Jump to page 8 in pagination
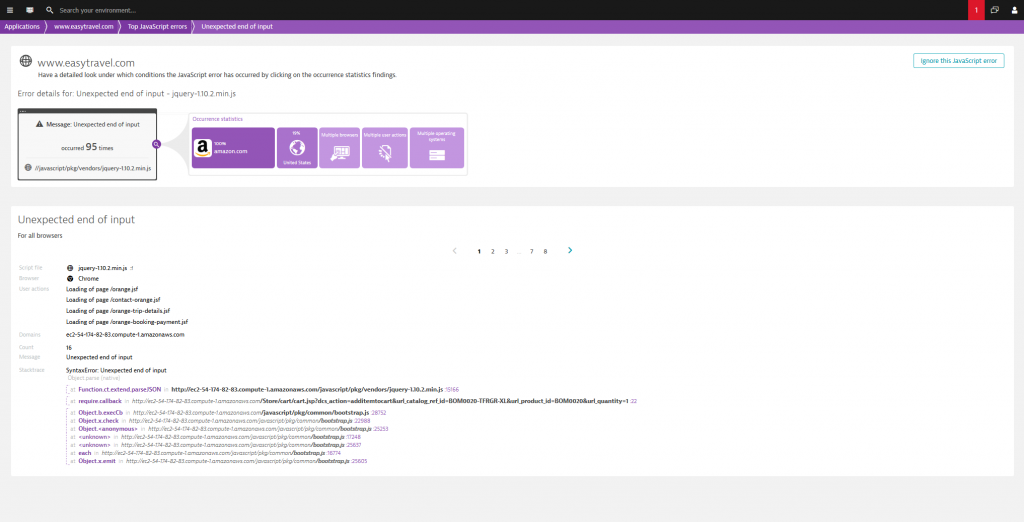Viewport: 1024px width, 522px height. coord(545,251)
